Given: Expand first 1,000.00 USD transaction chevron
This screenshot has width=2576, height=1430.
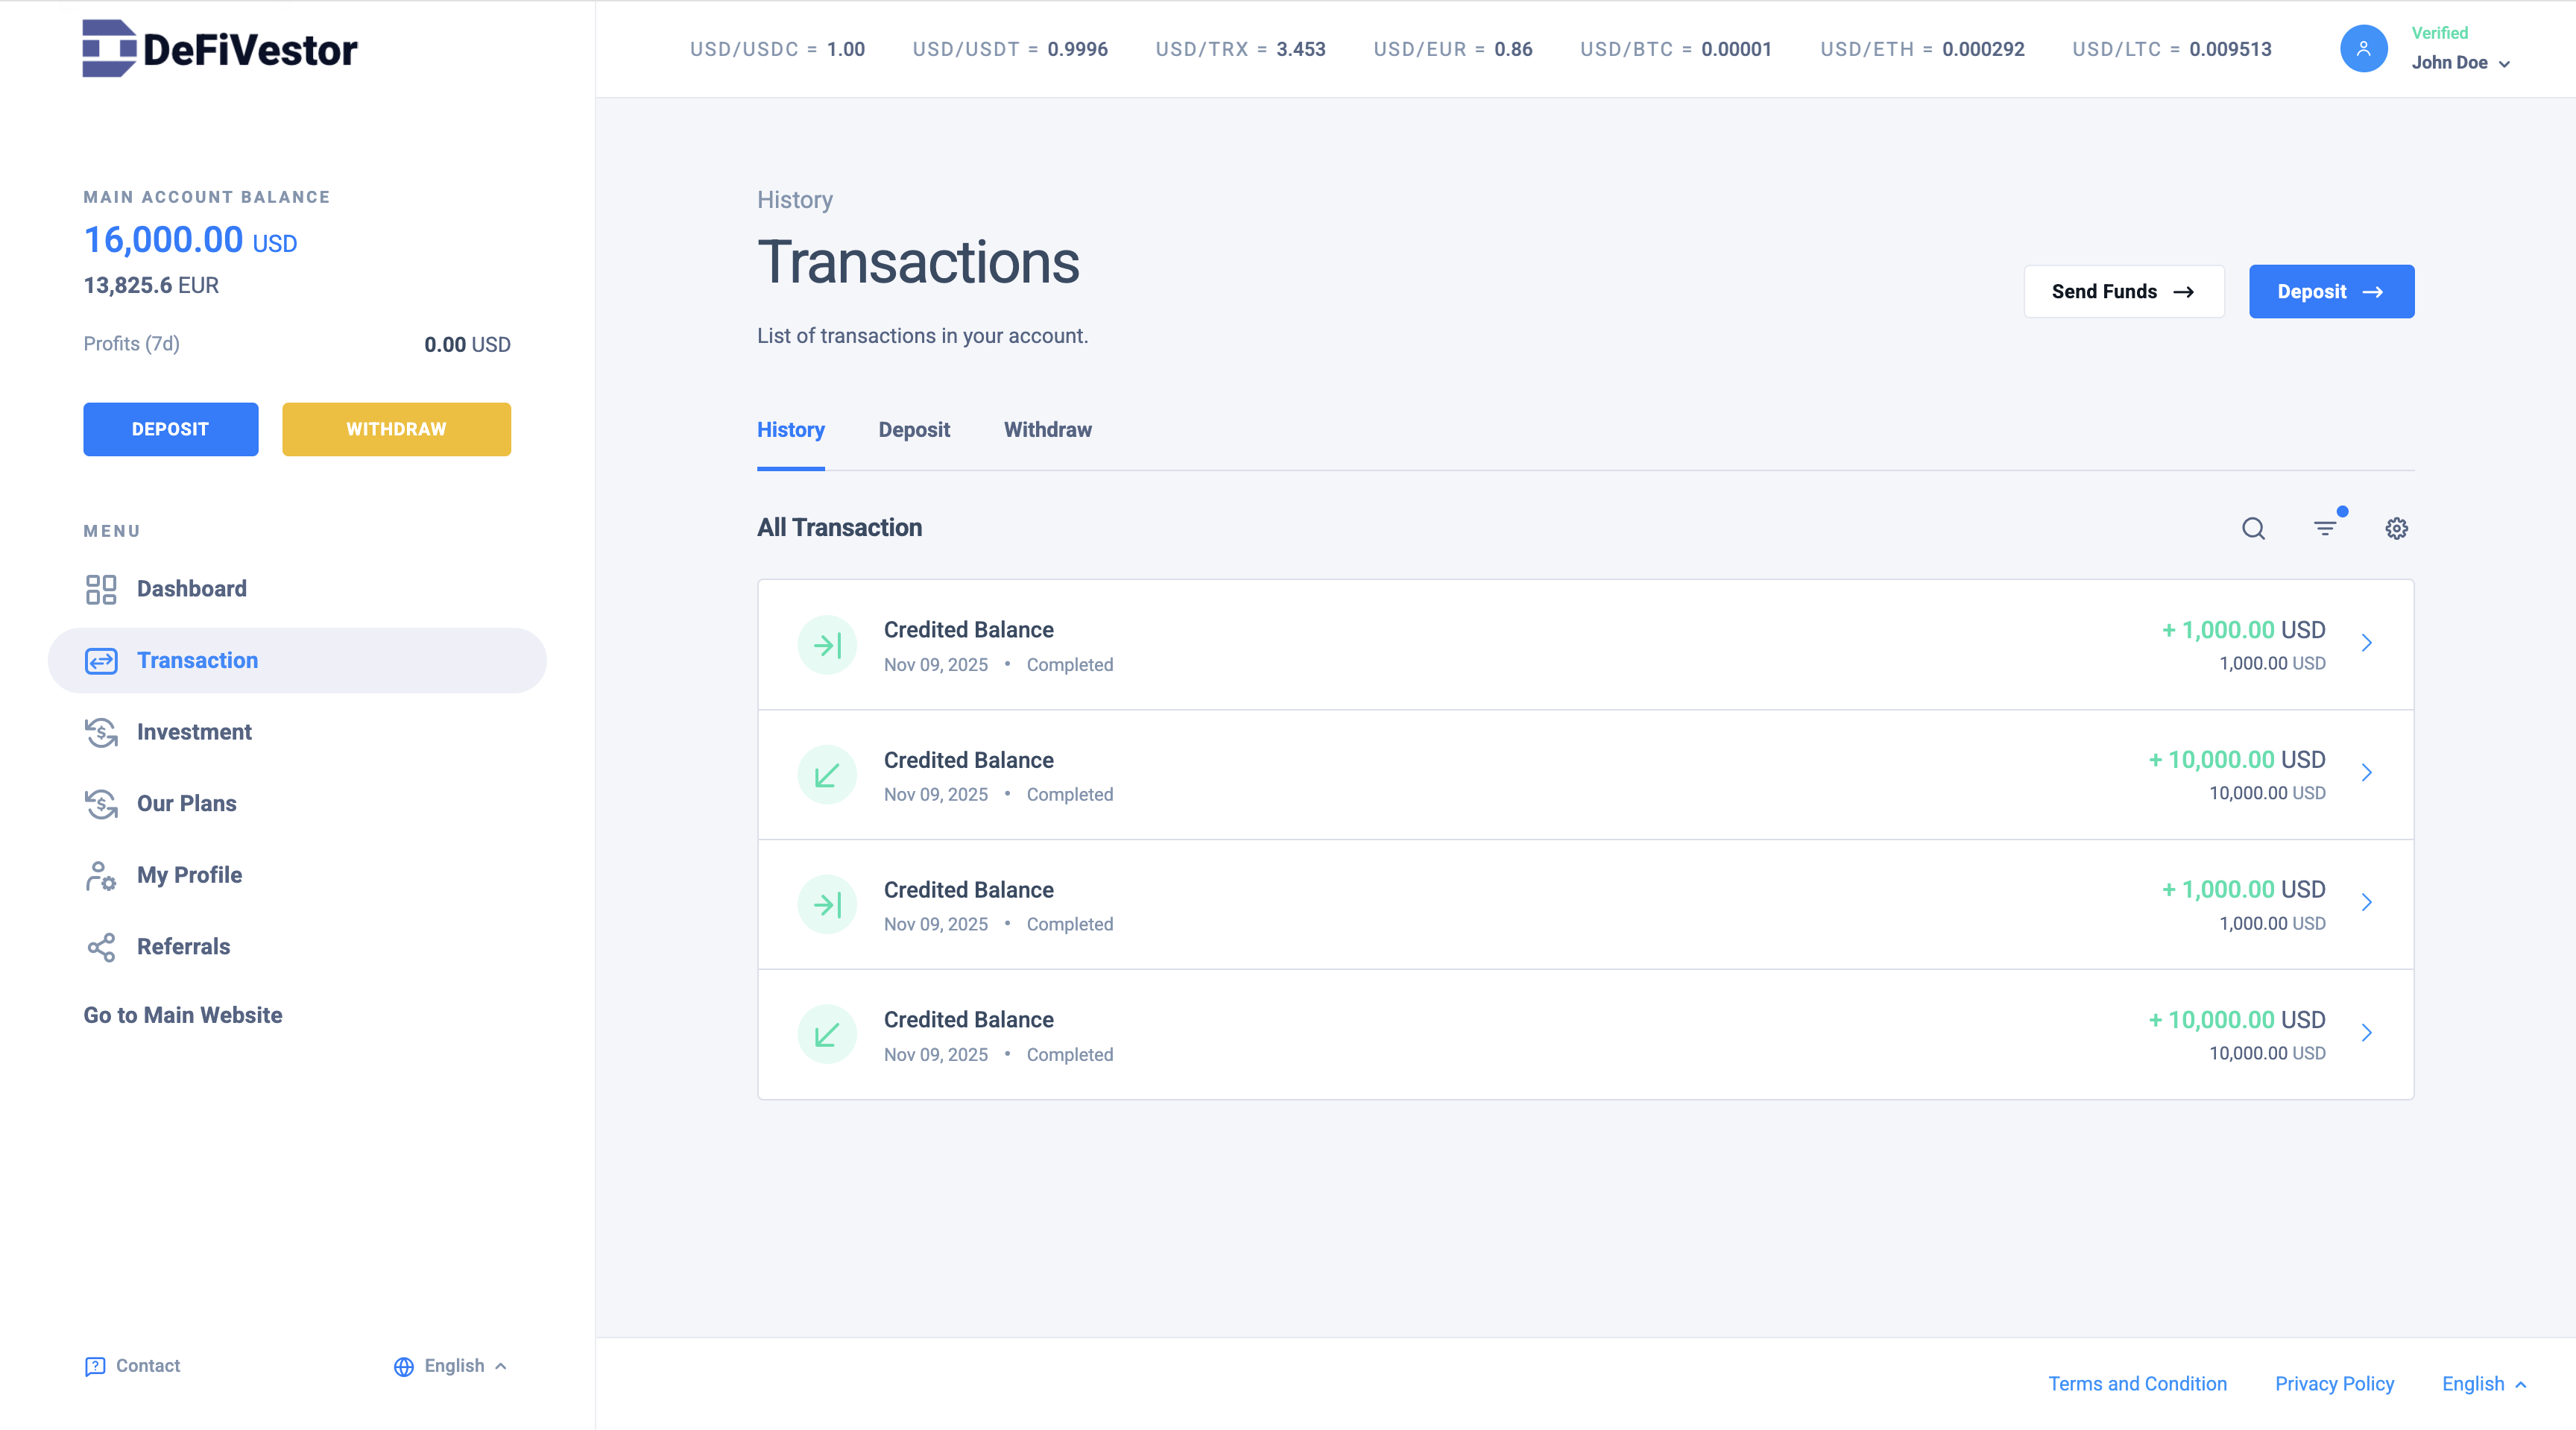Looking at the screenshot, I should pyautogui.click(x=2366, y=643).
